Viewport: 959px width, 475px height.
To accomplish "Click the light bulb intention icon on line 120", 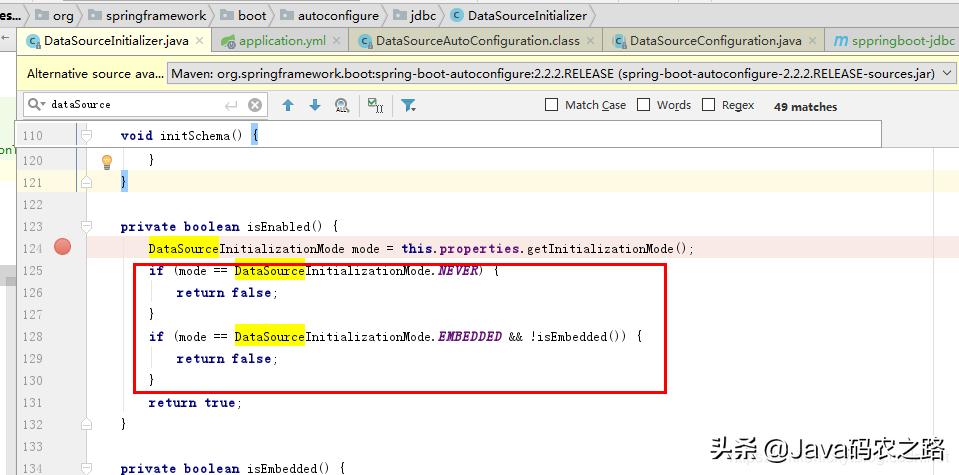I will click(x=107, y=162).
